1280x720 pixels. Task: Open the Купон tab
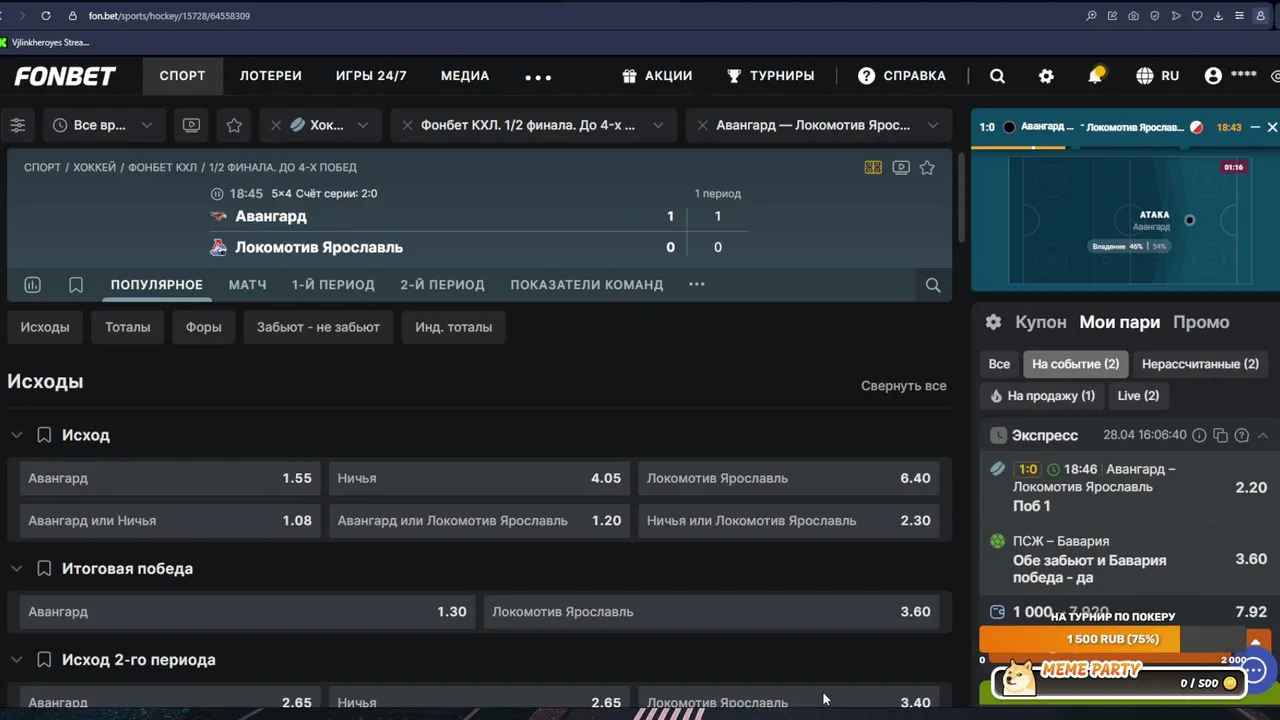pyautogui.click(x=1041, y=322)
